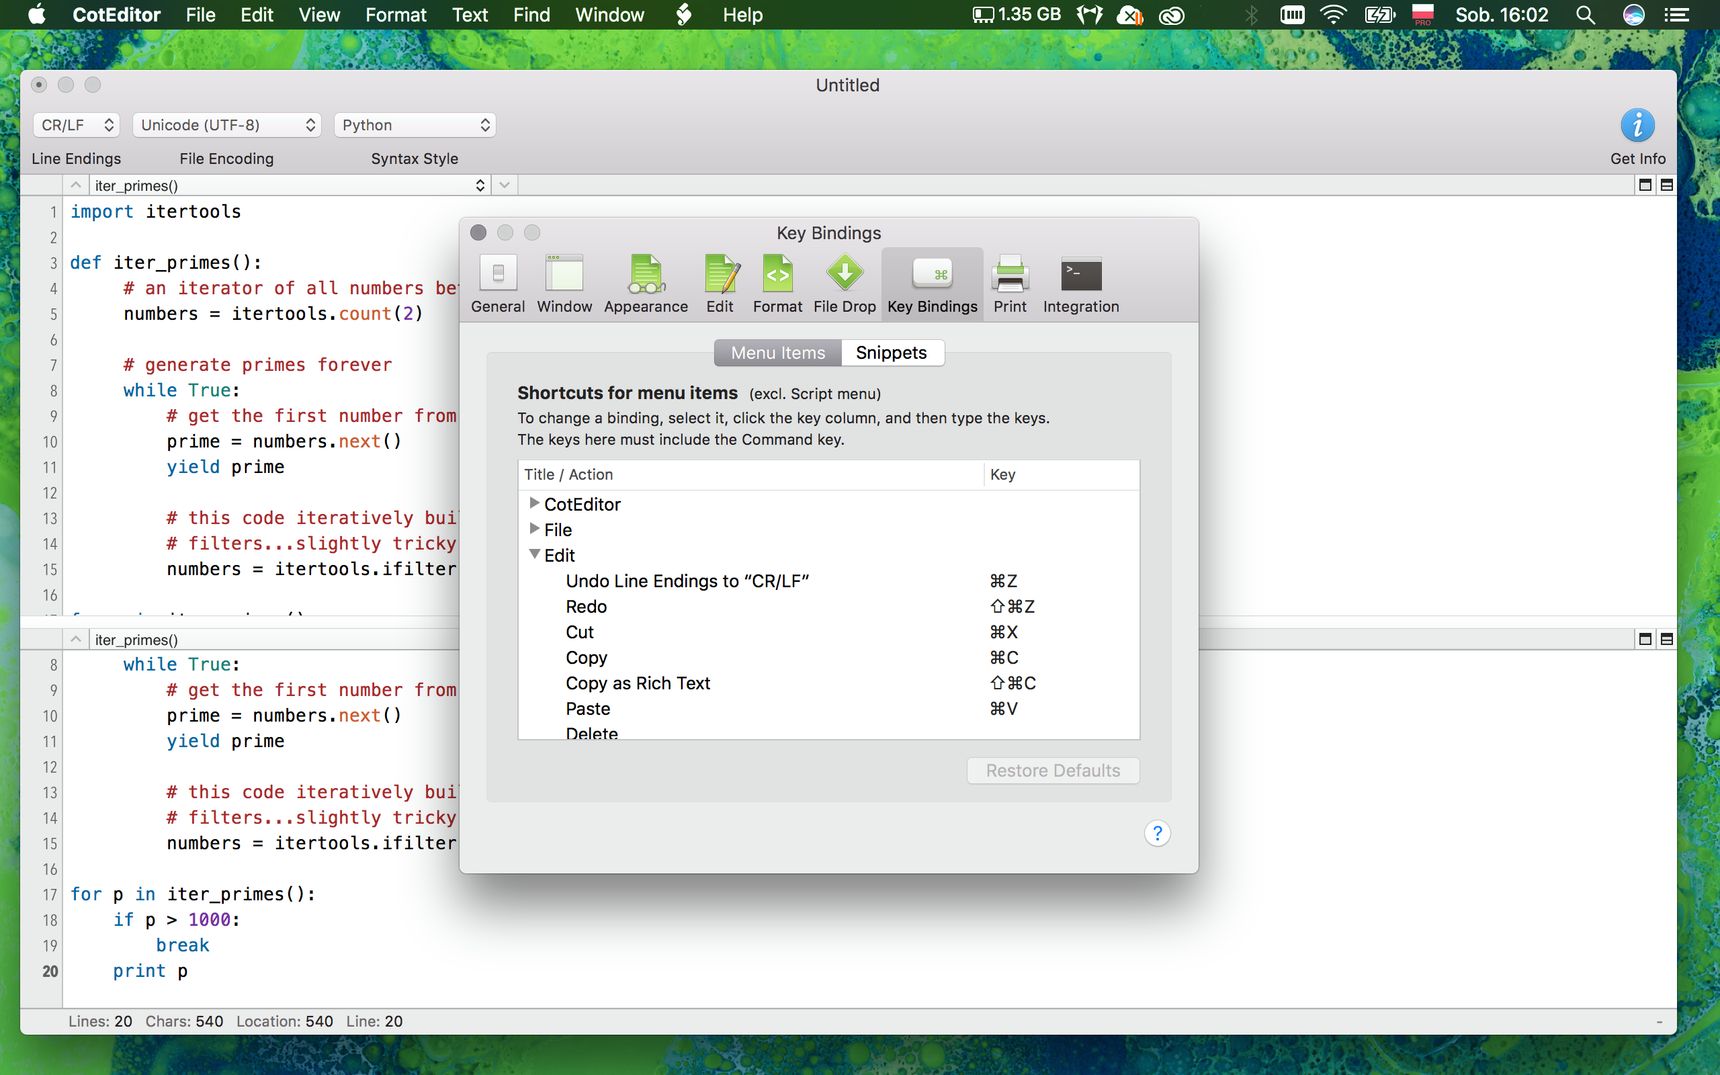Select the Cut shortcut row
Viewport: 1720px width, 1075px height.
828,632
